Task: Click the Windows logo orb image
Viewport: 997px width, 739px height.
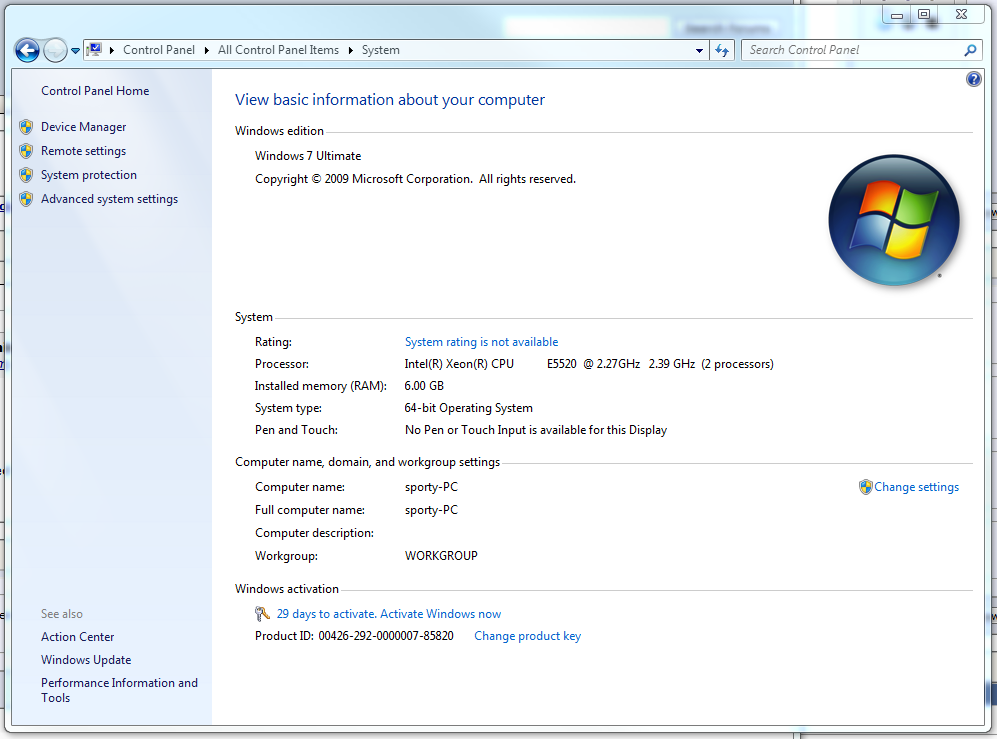Action: pos(894,220)
